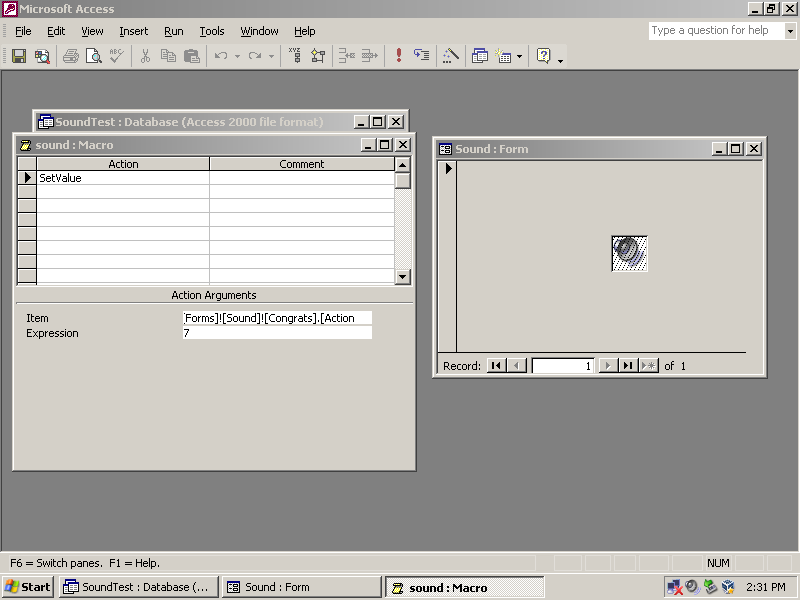The width and height of the screenshot is (800, 600).
Task: Open the View menu
Action: coord(92,31)
